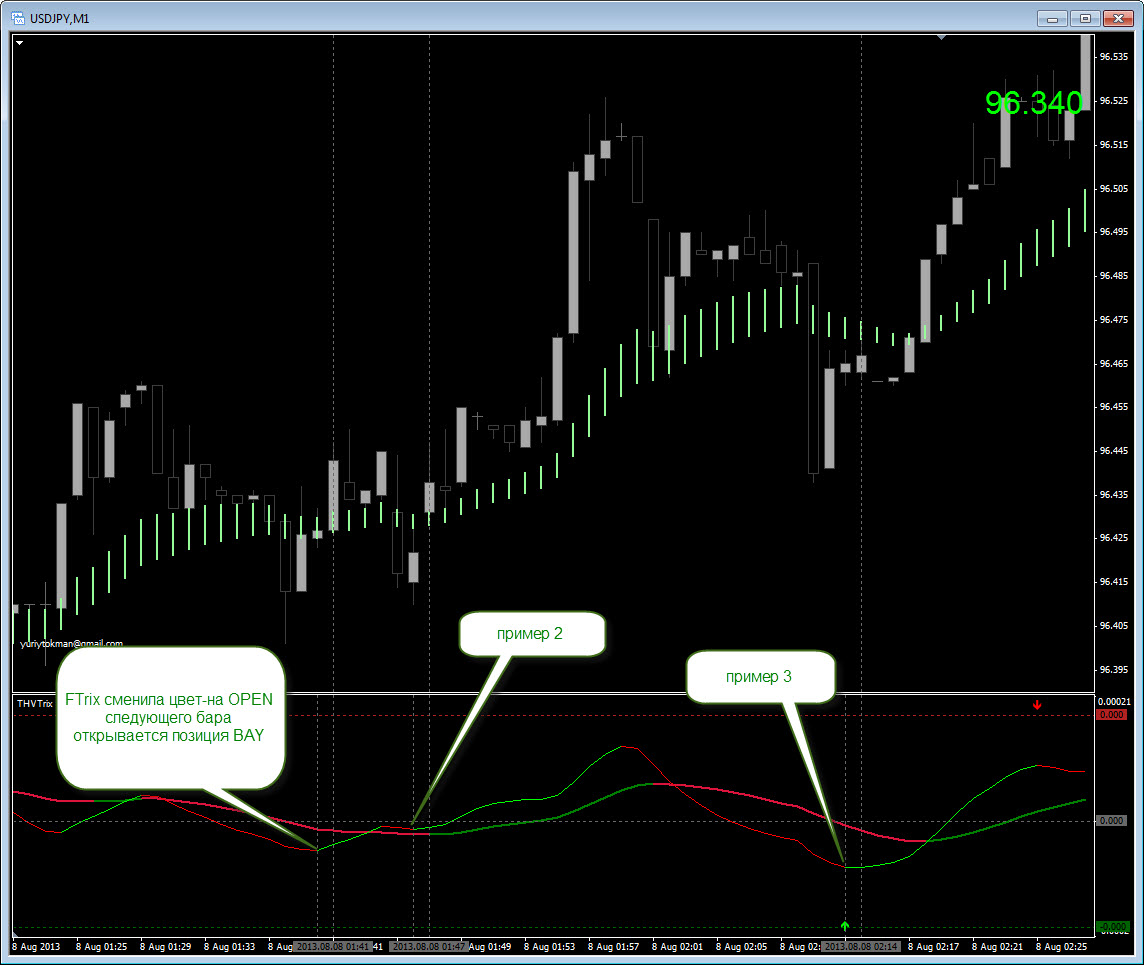Click the green -0.000 level tag
1144x965 pixels.
coord(1112,927)
